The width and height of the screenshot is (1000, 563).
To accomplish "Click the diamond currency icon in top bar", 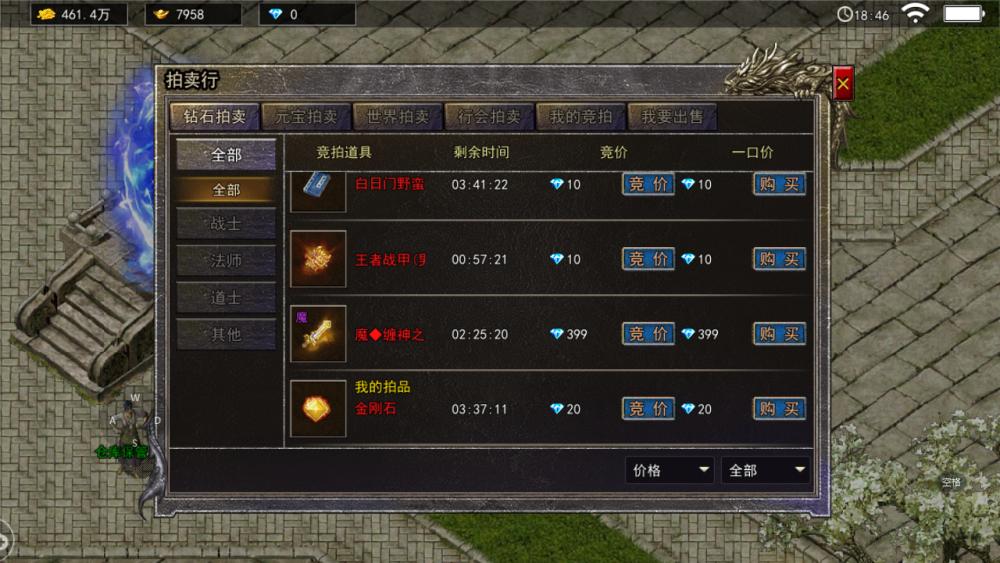I will coord(276,14).
